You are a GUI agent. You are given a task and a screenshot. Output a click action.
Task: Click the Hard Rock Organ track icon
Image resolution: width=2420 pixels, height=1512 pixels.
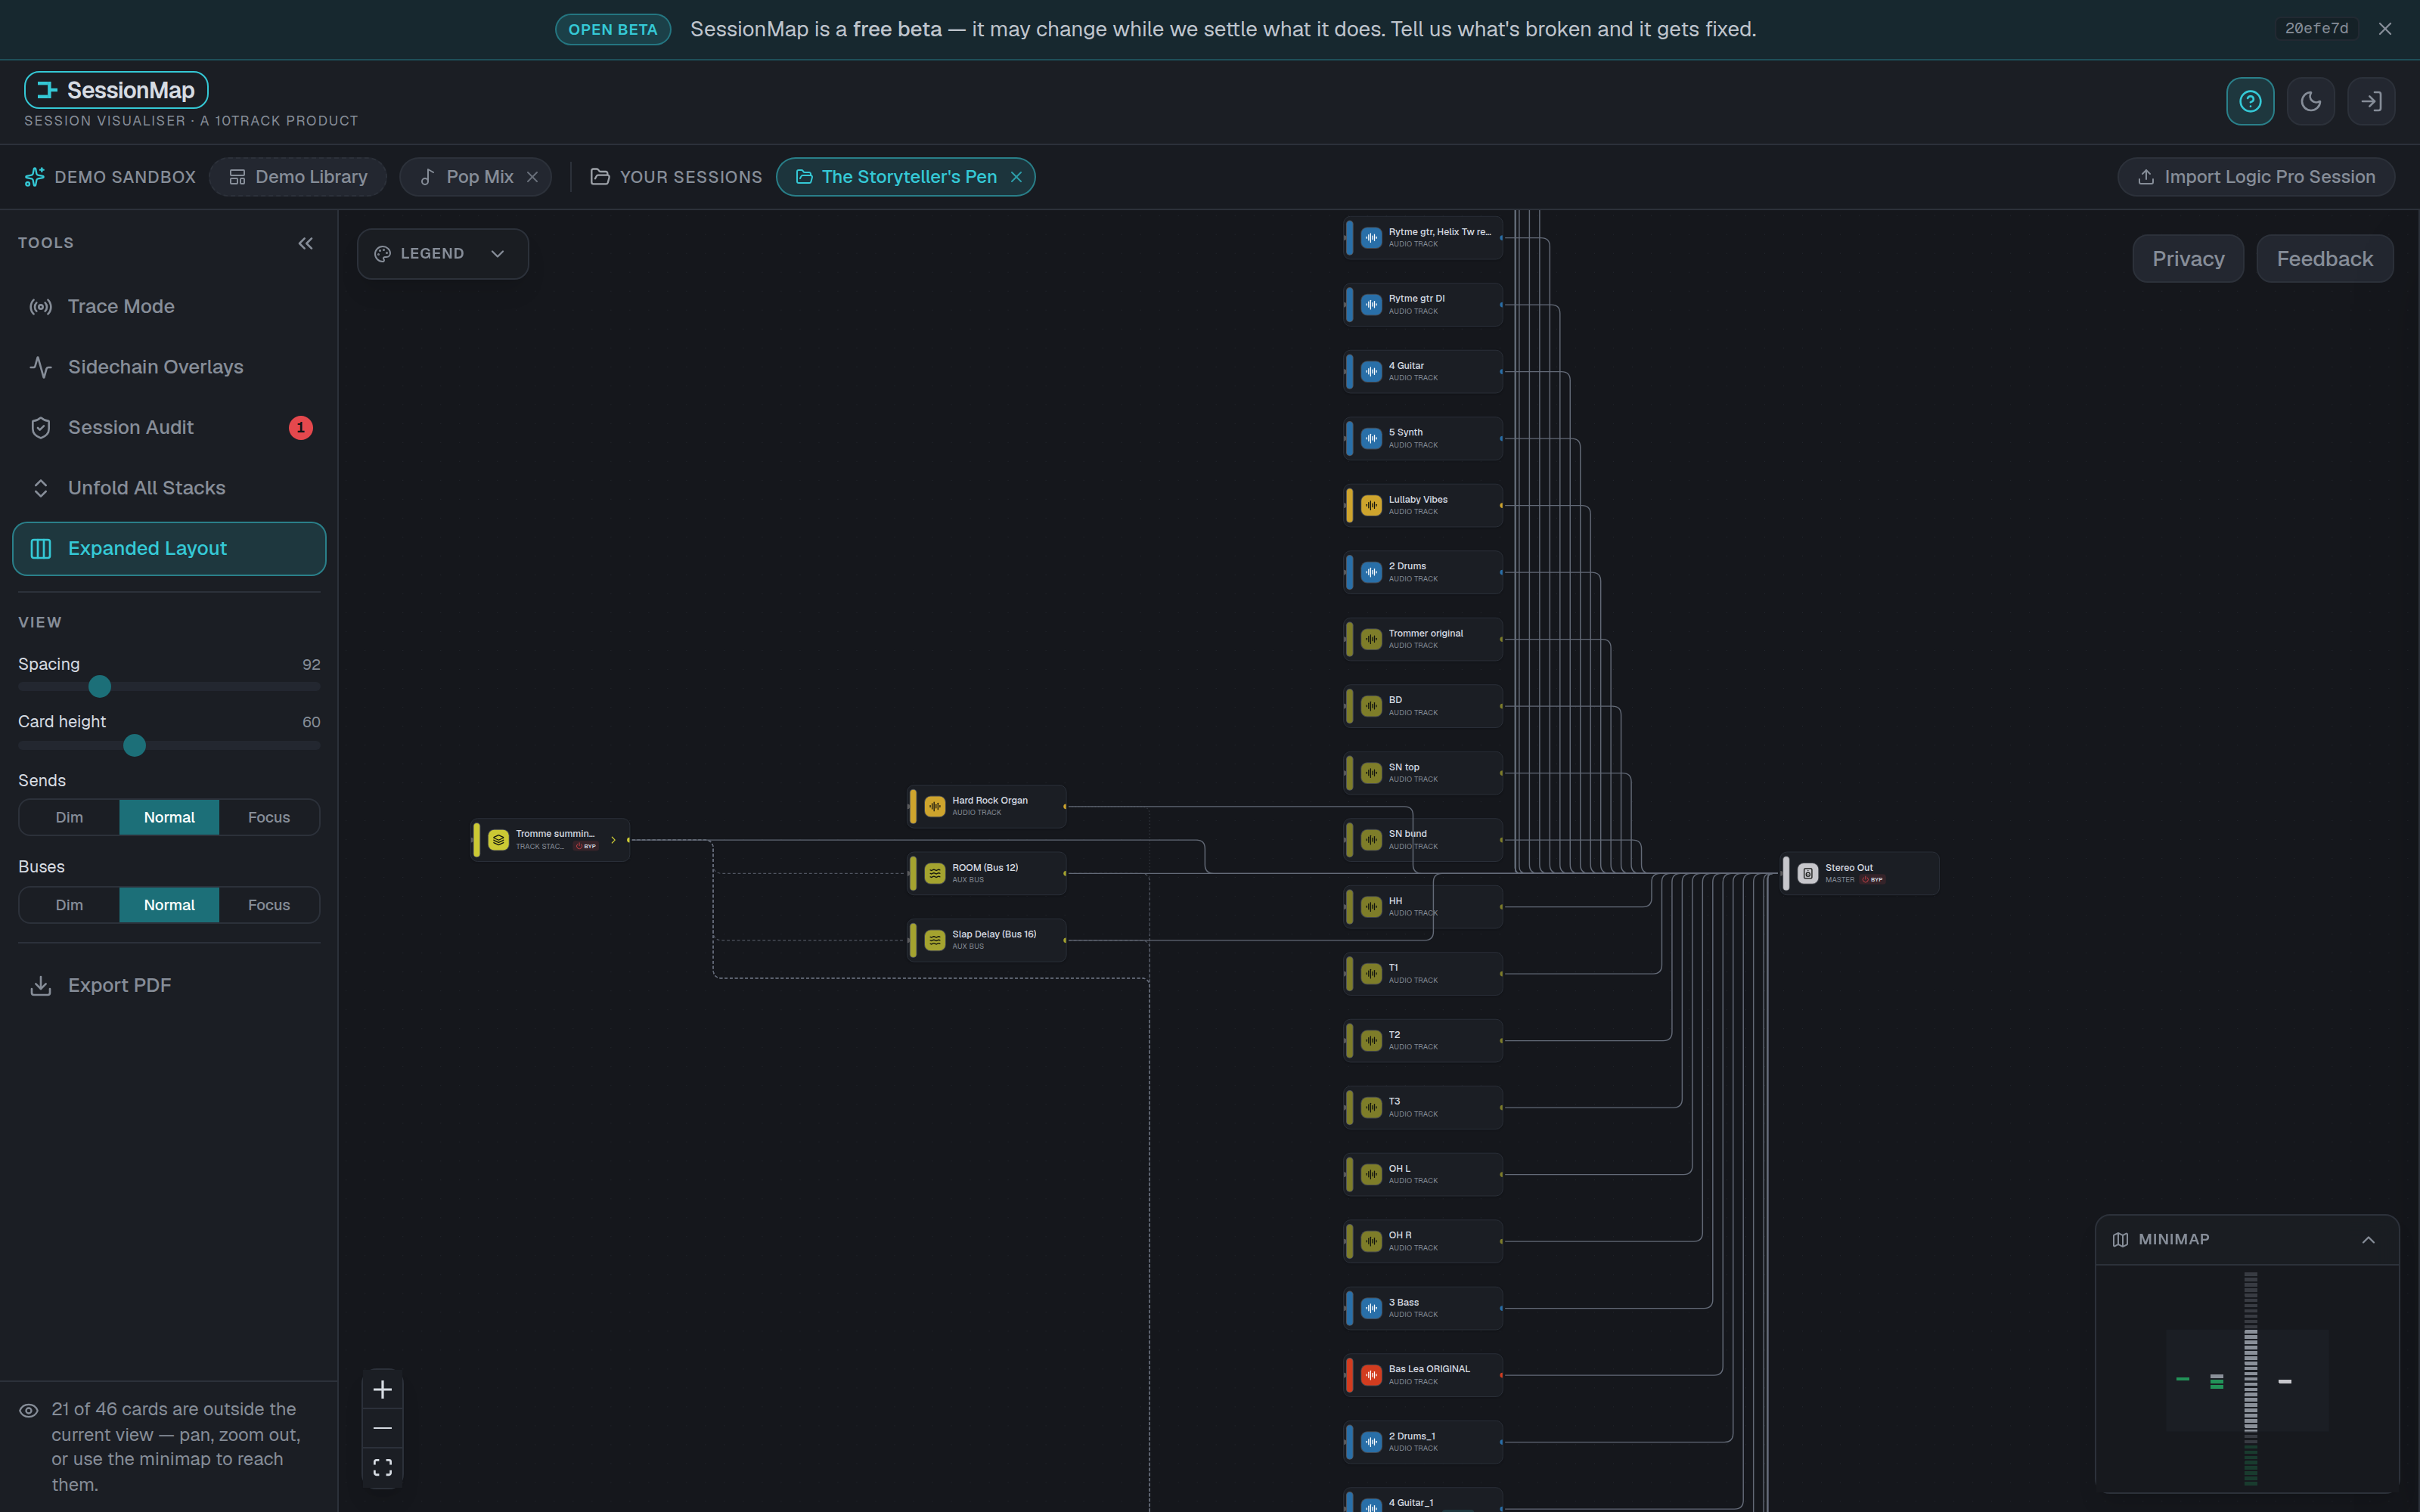point(935,806)
